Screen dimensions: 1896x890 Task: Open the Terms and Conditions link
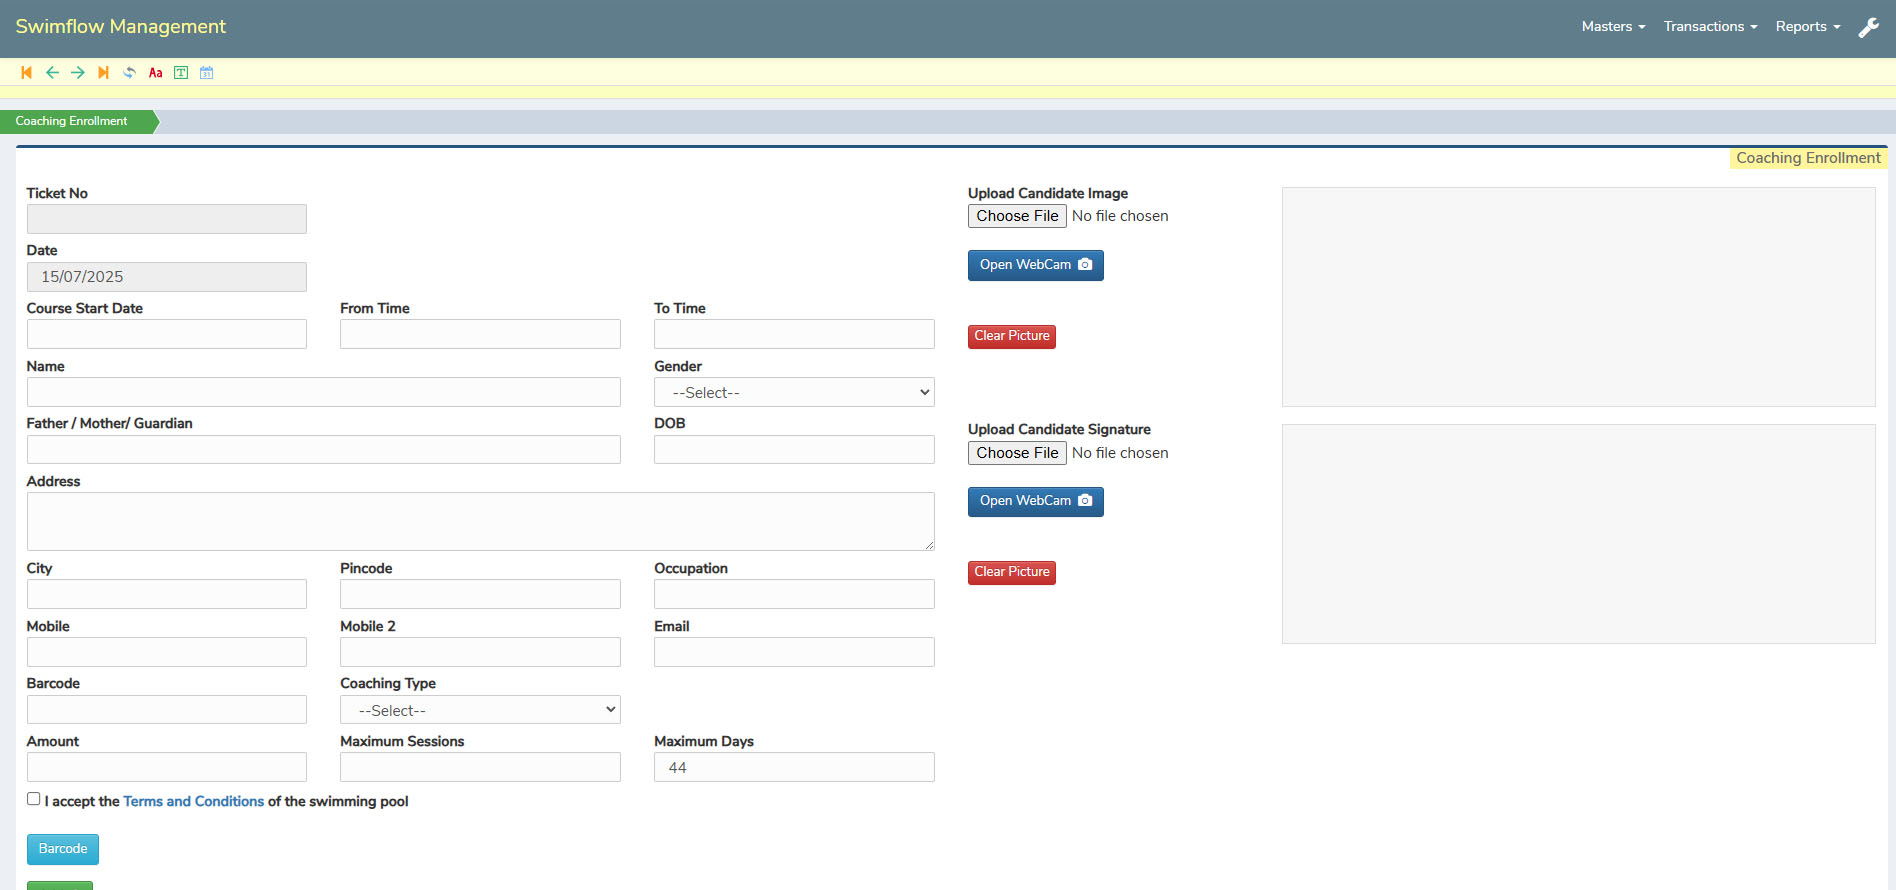tap(193, 801)
